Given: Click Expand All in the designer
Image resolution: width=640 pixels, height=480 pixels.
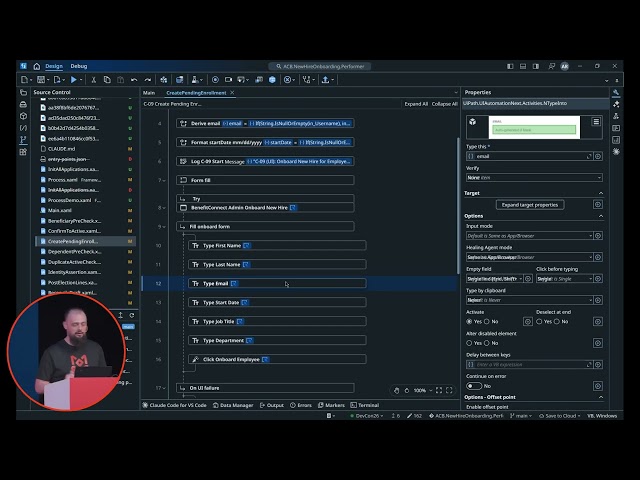Looking at the screenshot, I should (x=416, y=104).
